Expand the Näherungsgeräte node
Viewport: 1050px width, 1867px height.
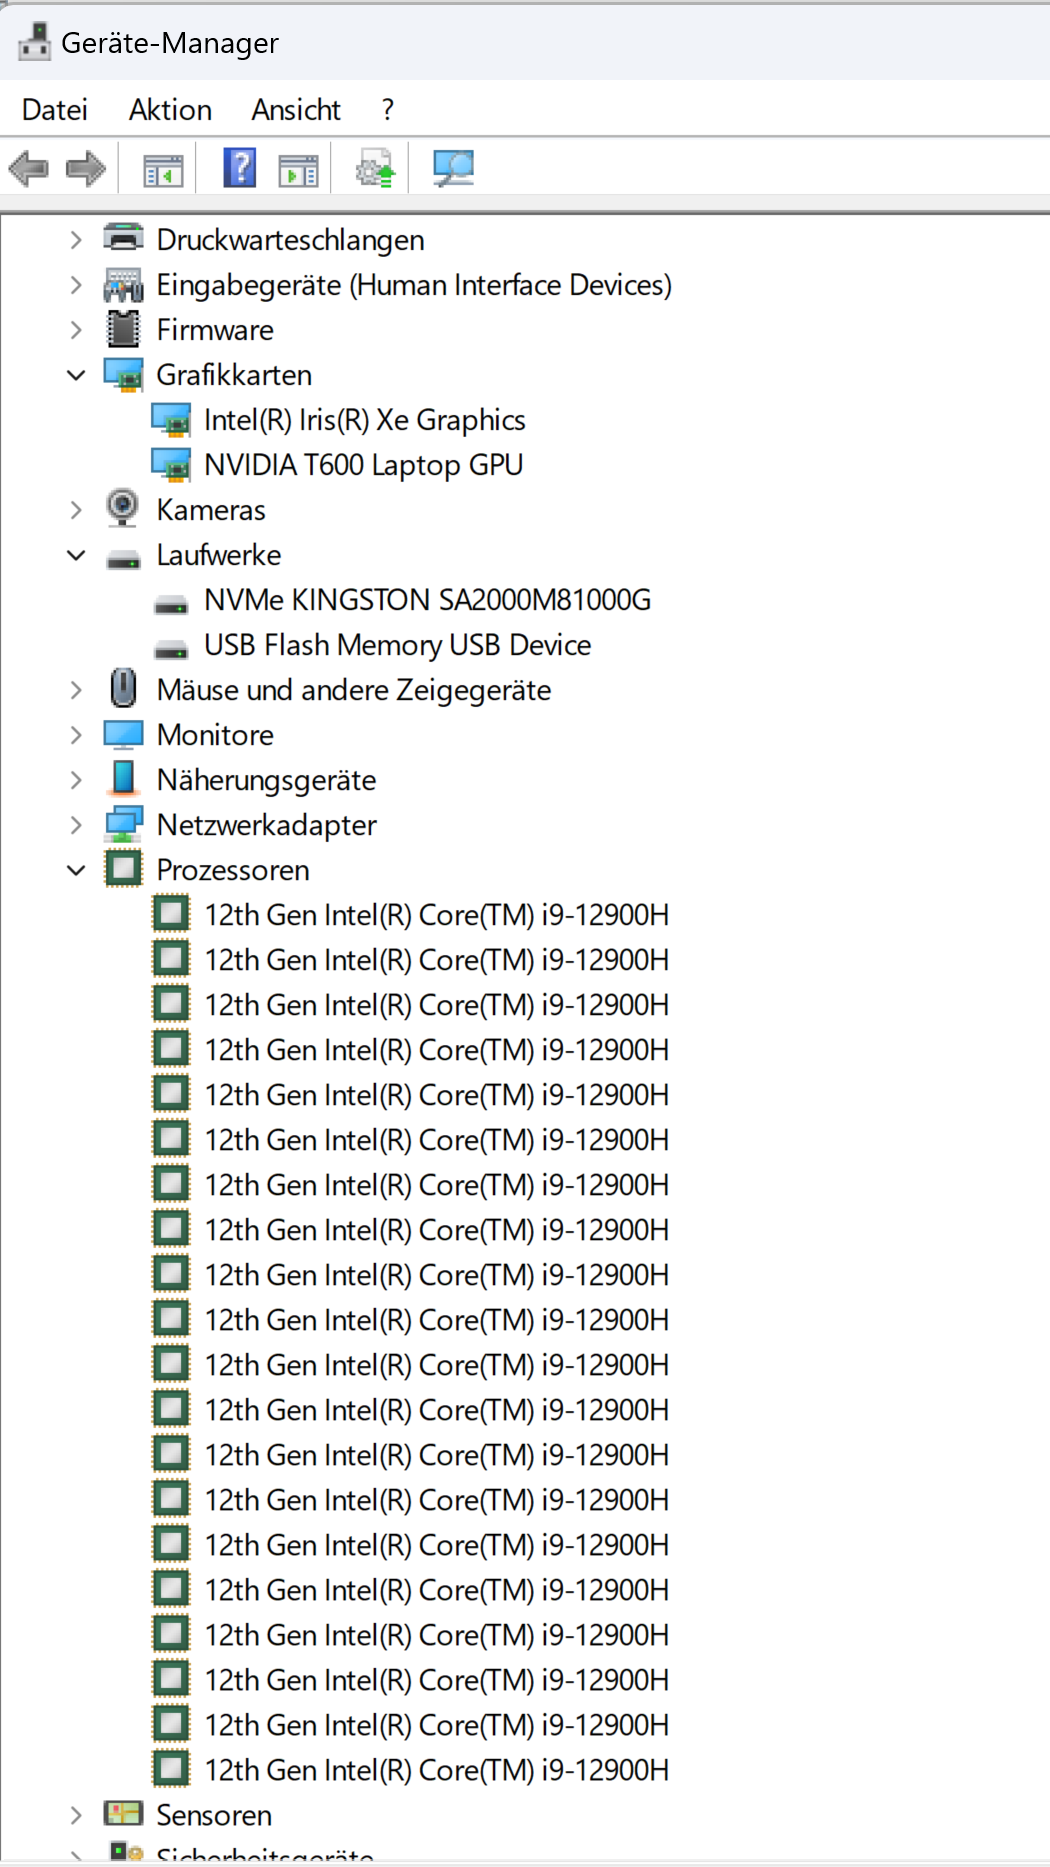tap(76, 780)
